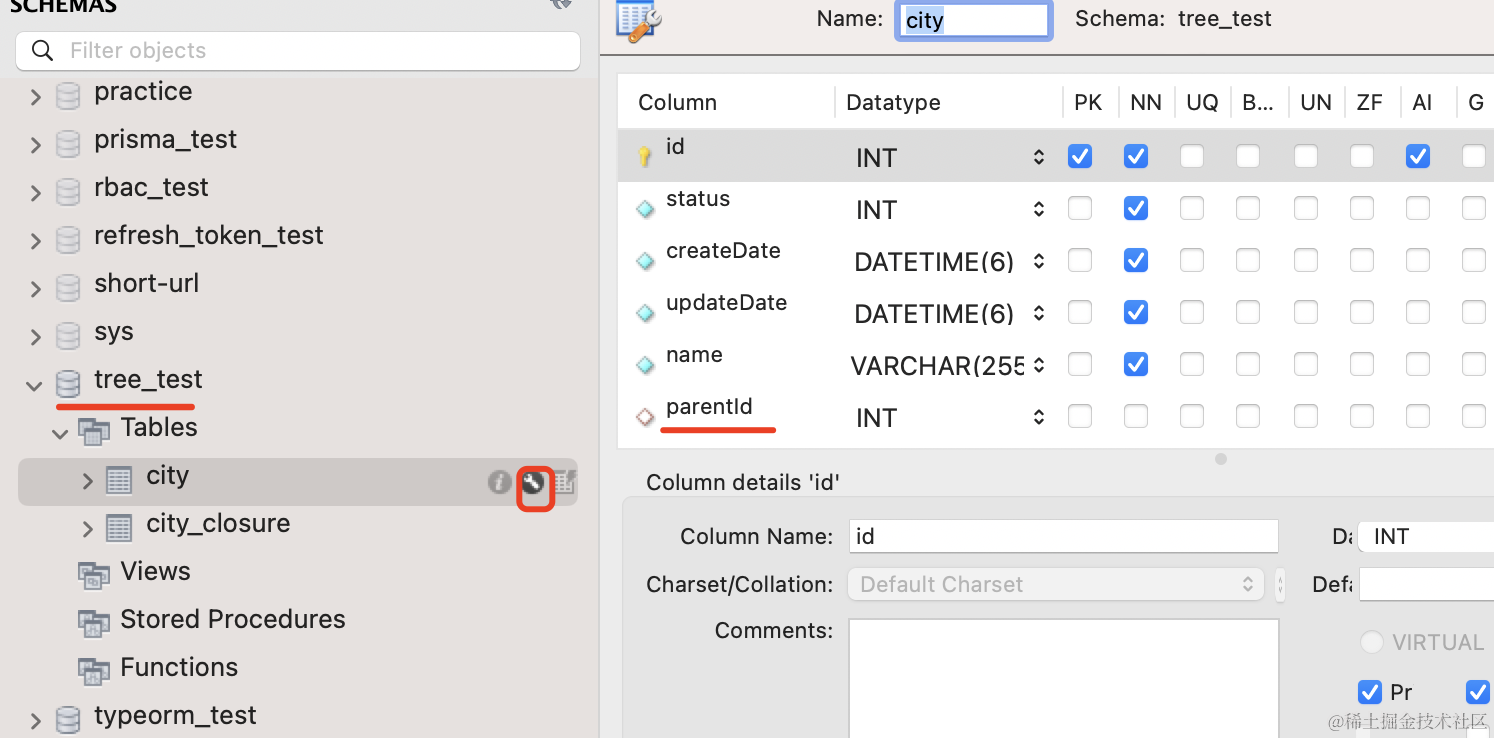The image size is (1494, 738).
Task: Open the datatype dropdown for id
Action: pos(1039,157)
